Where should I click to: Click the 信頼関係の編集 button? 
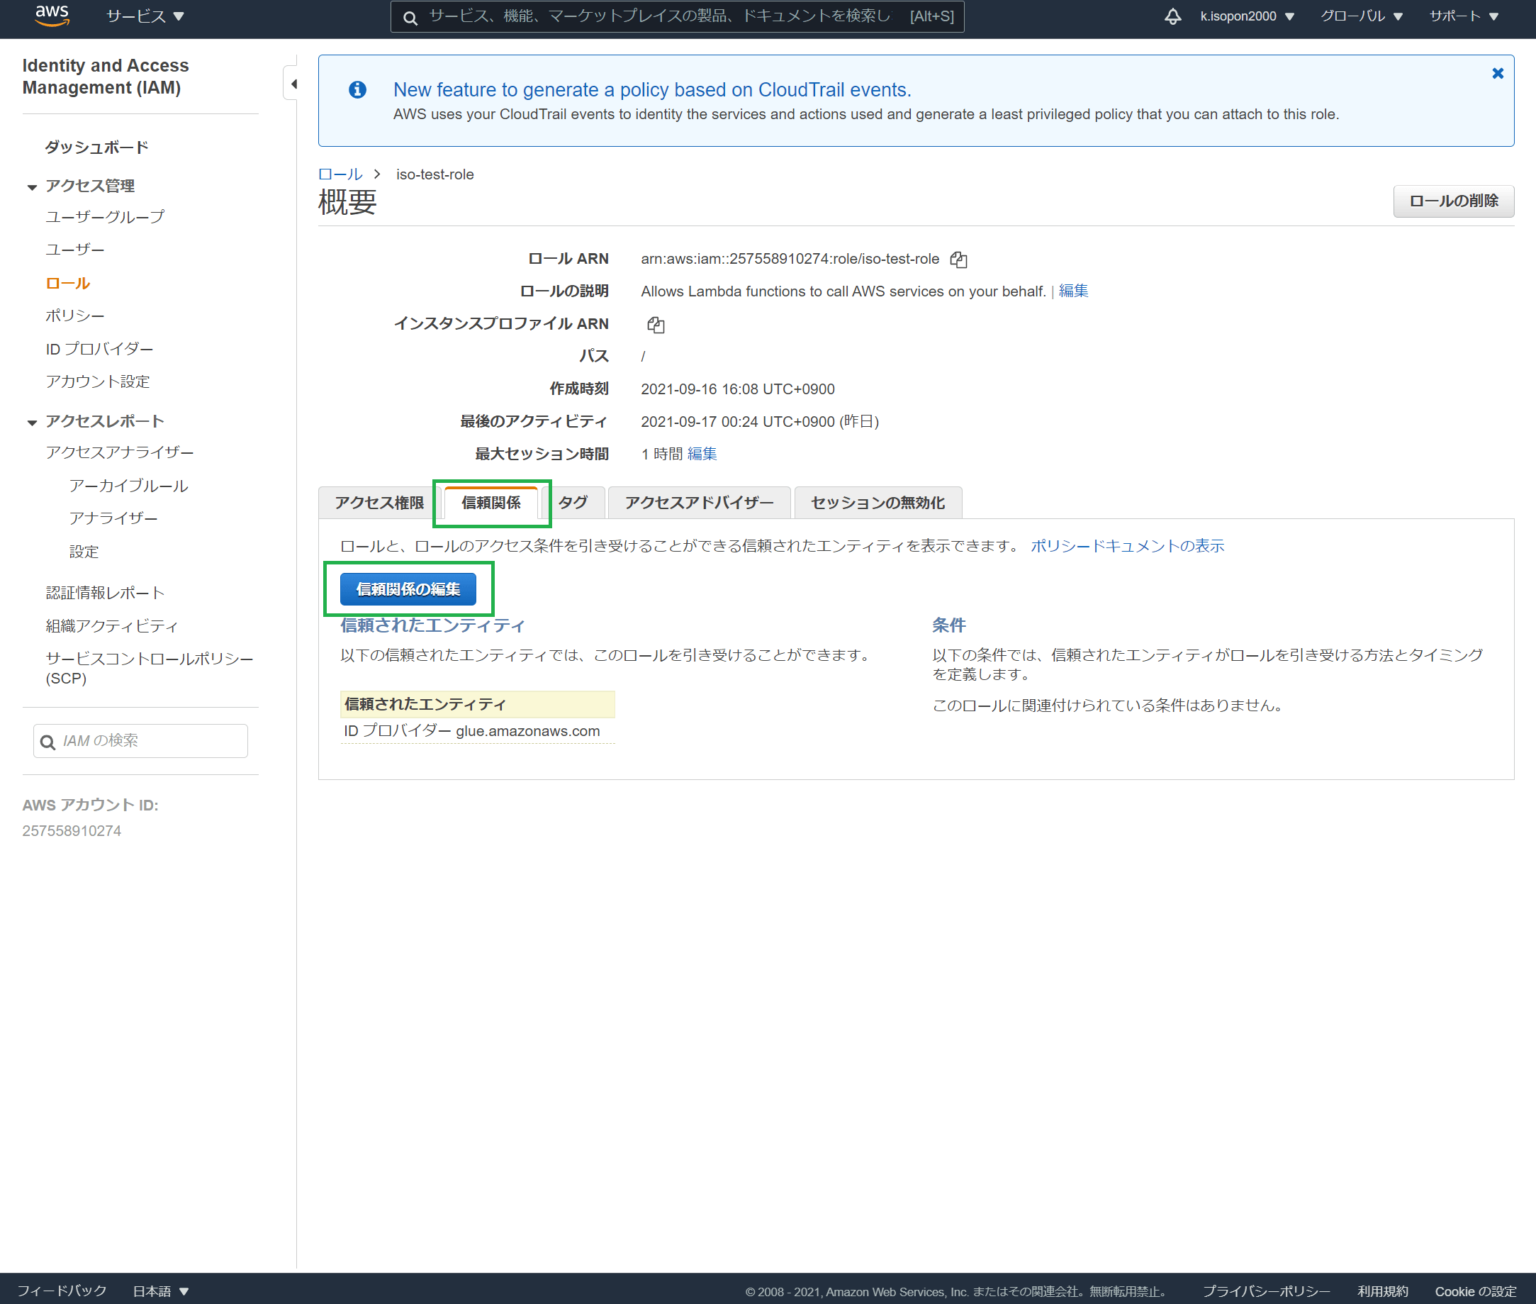[409, 589]
